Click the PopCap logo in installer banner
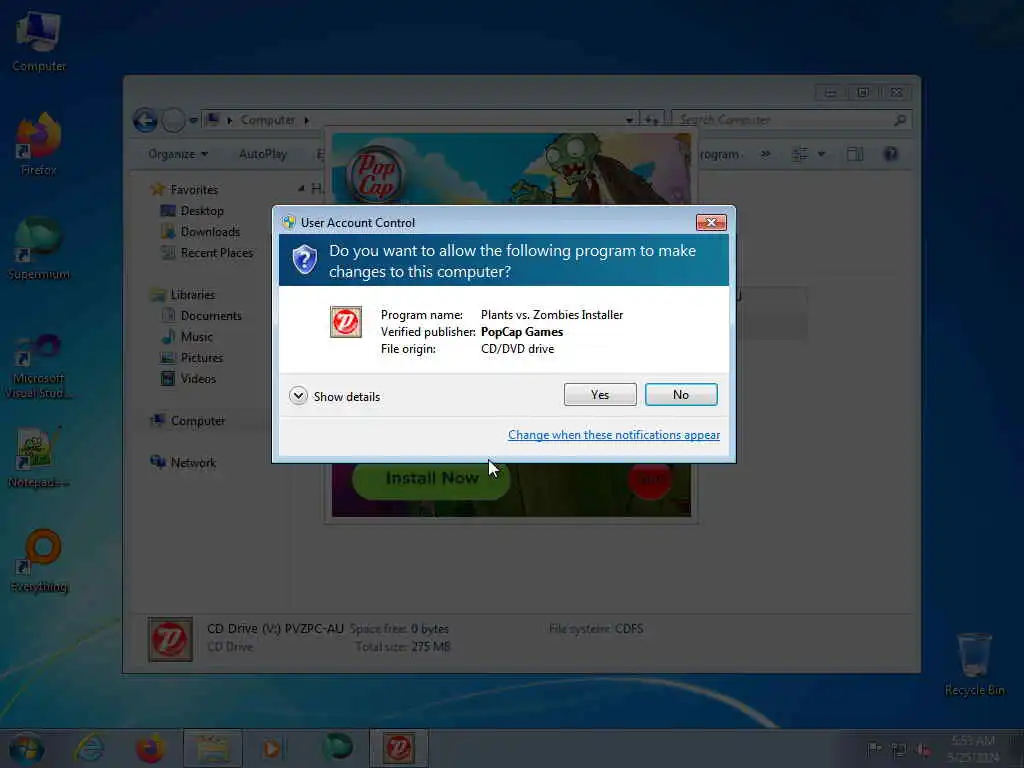 tap(376, 175)
